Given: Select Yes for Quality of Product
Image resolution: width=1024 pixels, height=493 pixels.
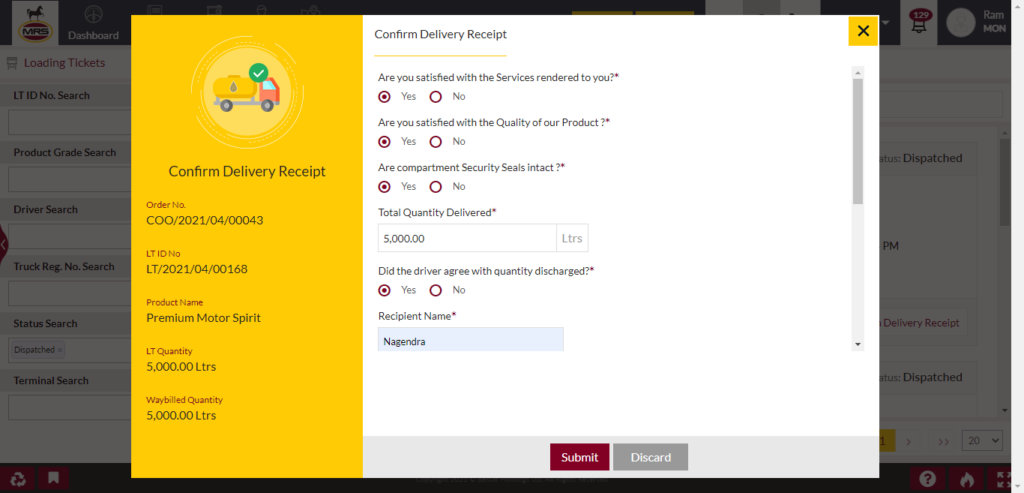Looking at the screenshot, I should [x=385, y=142].
